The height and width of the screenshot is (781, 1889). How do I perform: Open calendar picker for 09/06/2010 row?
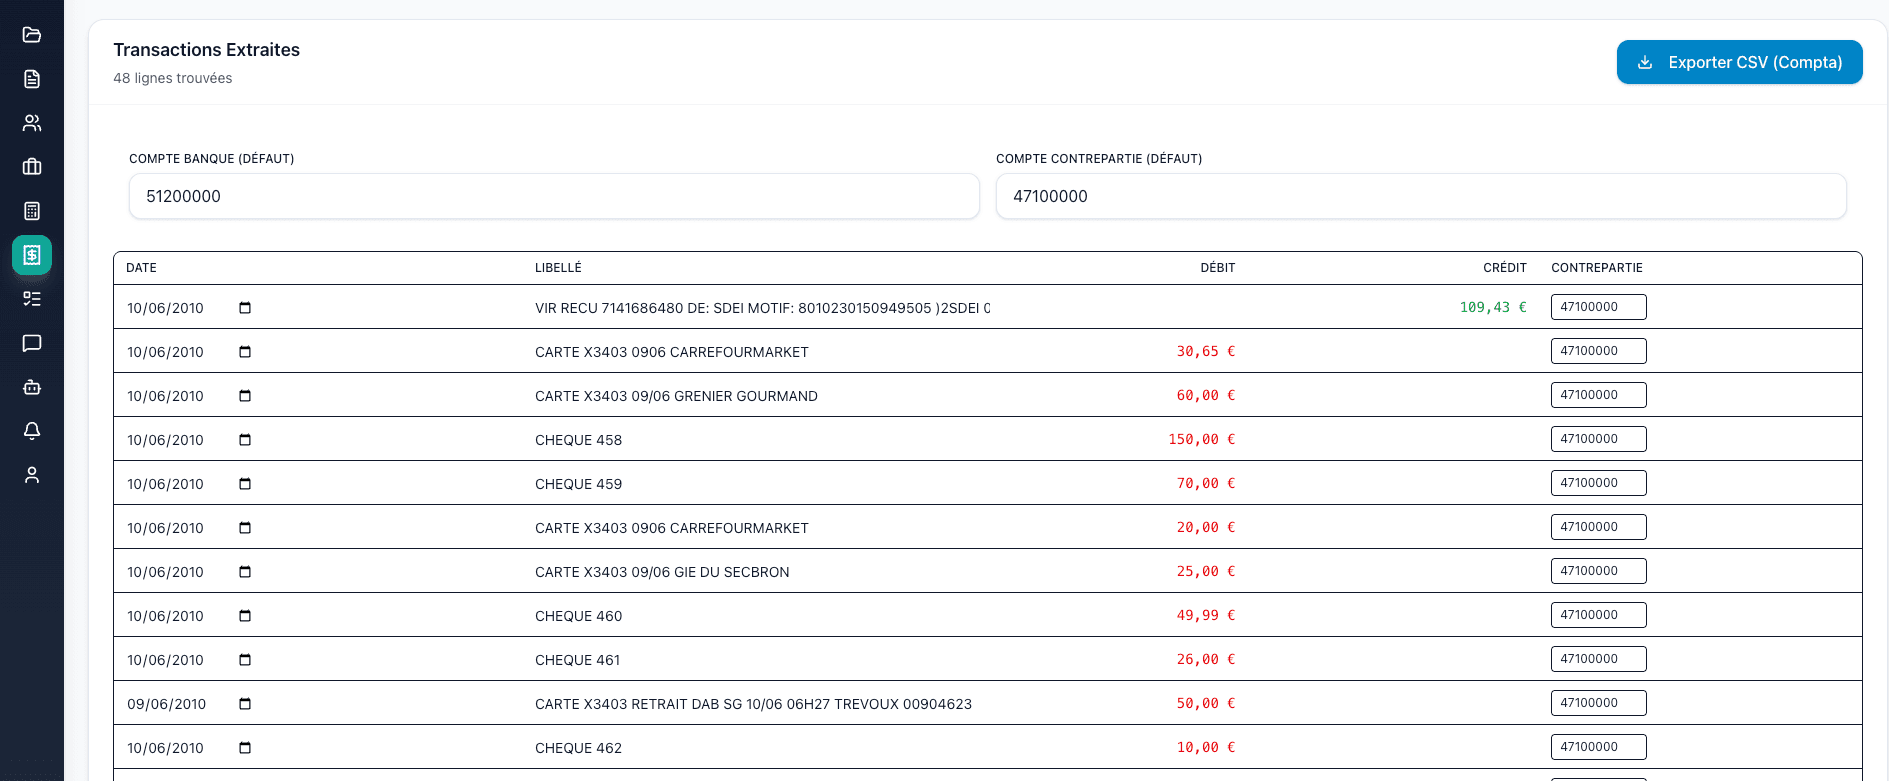pyautogui.click(x=245, y=704)
